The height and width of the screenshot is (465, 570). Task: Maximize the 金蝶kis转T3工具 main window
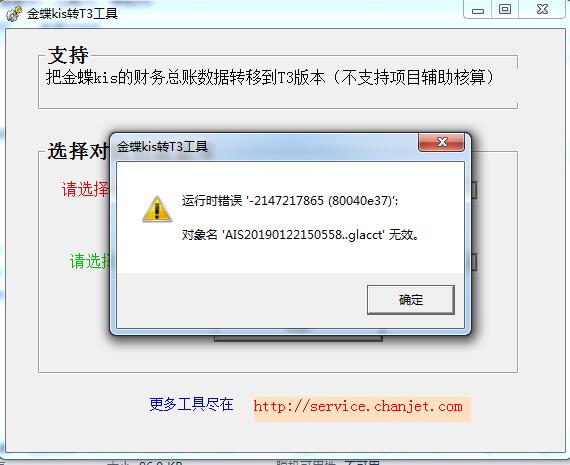pos(505,9)
